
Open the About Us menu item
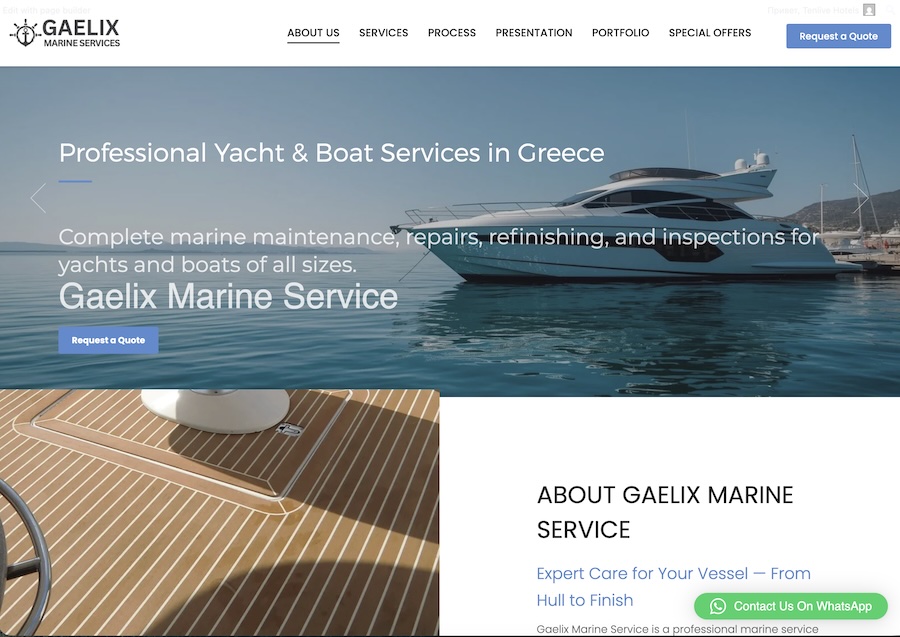pyautogui.click(x=313, y=33)
